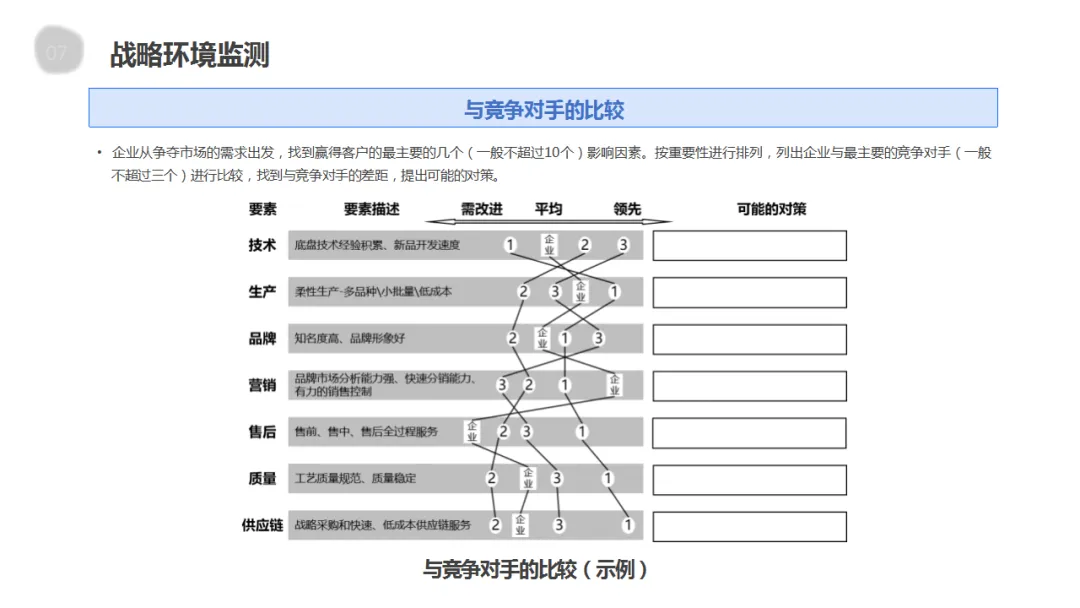Click the 要素描述 column heading
This screenshot has width=1080, height=608.
371,209
